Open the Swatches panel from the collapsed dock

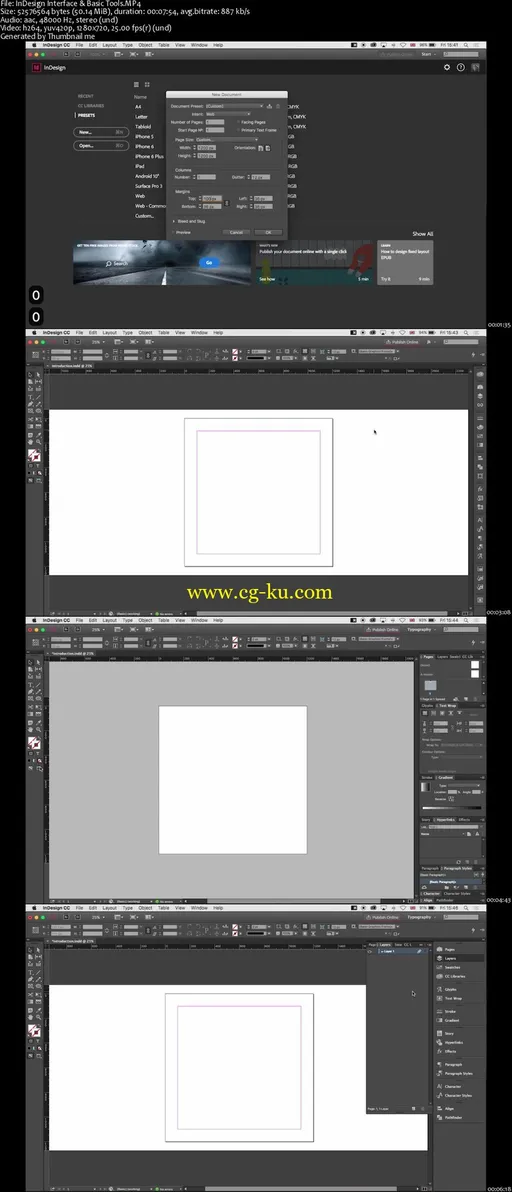[441, 967]
